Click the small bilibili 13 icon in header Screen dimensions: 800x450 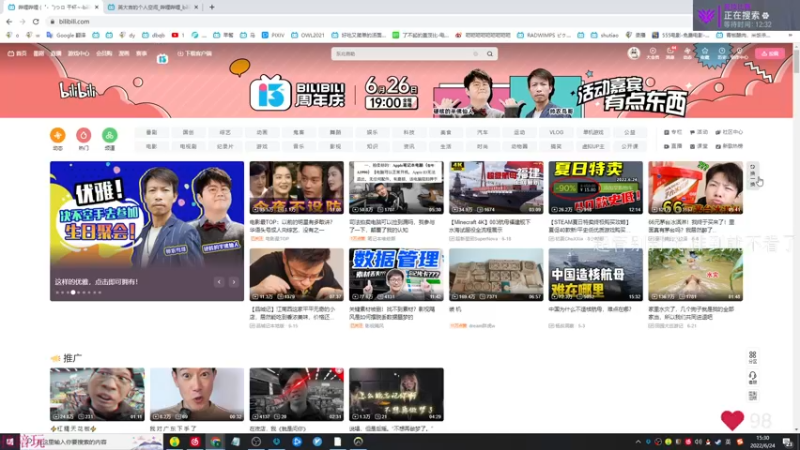(x=162, y=59)
